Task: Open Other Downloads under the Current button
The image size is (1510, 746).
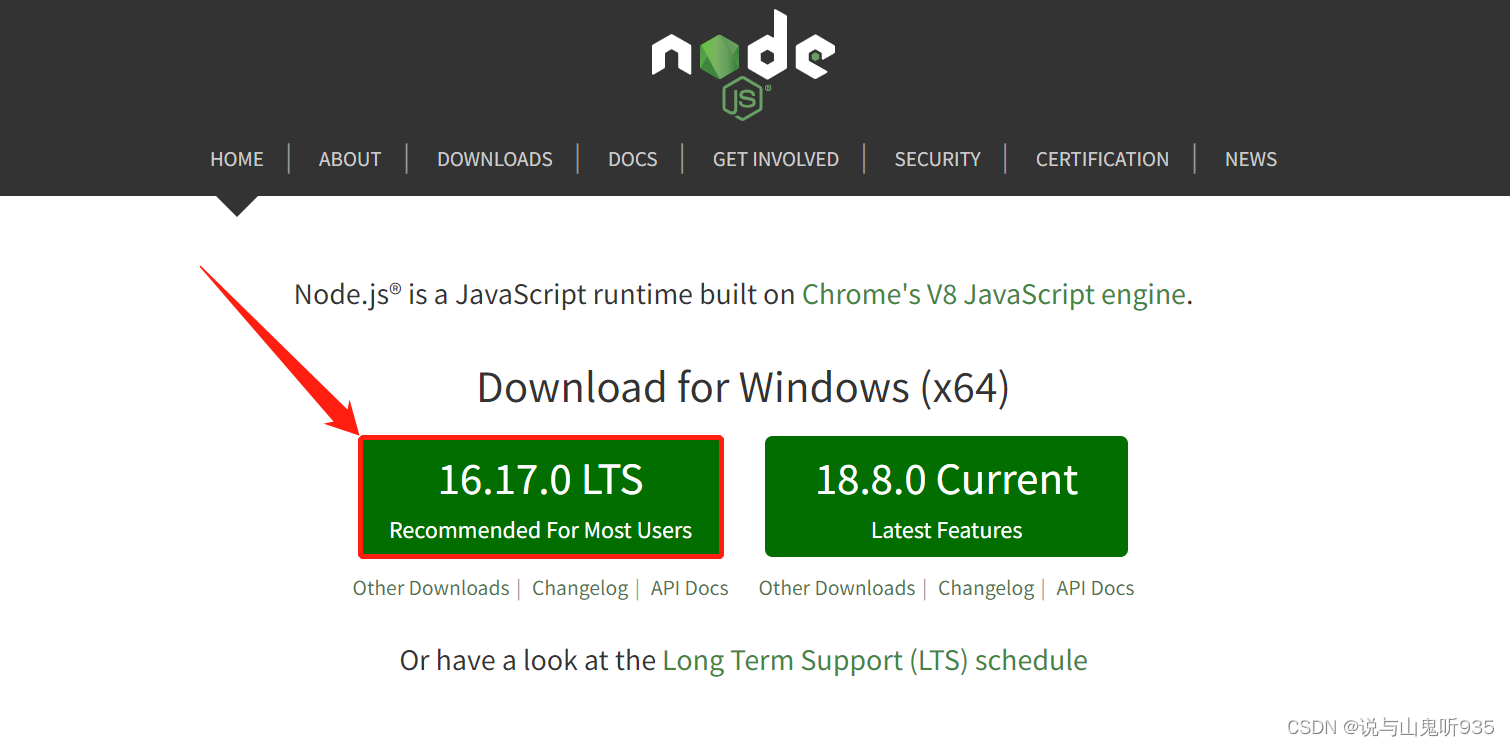Action: click(x=837, y=588)
